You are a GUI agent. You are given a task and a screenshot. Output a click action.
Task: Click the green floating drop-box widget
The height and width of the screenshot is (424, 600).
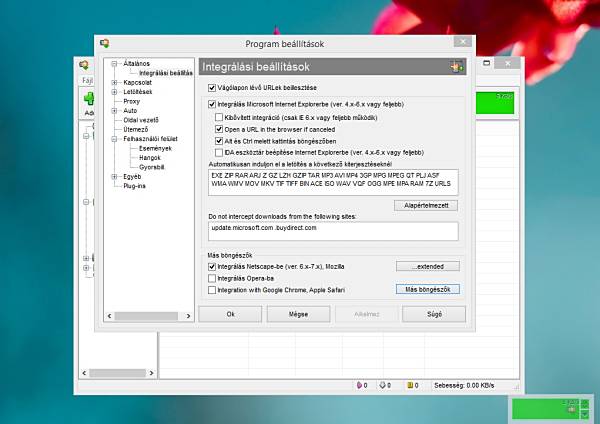[x=546, y=409]
